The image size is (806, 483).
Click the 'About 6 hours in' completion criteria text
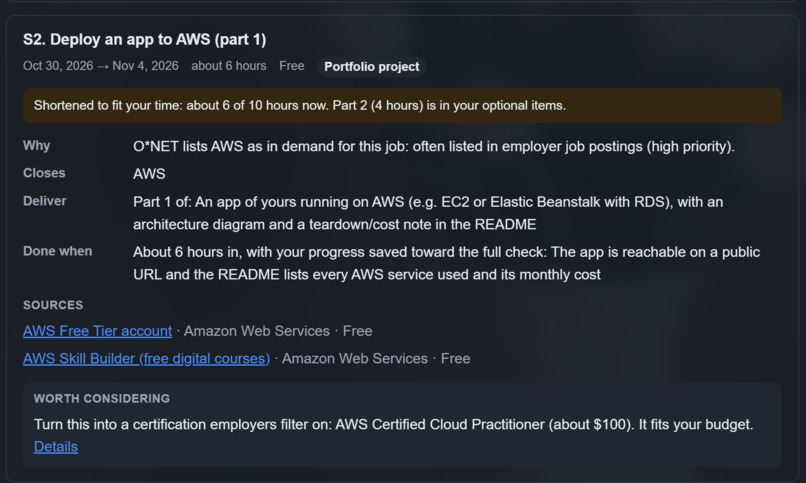447,263
